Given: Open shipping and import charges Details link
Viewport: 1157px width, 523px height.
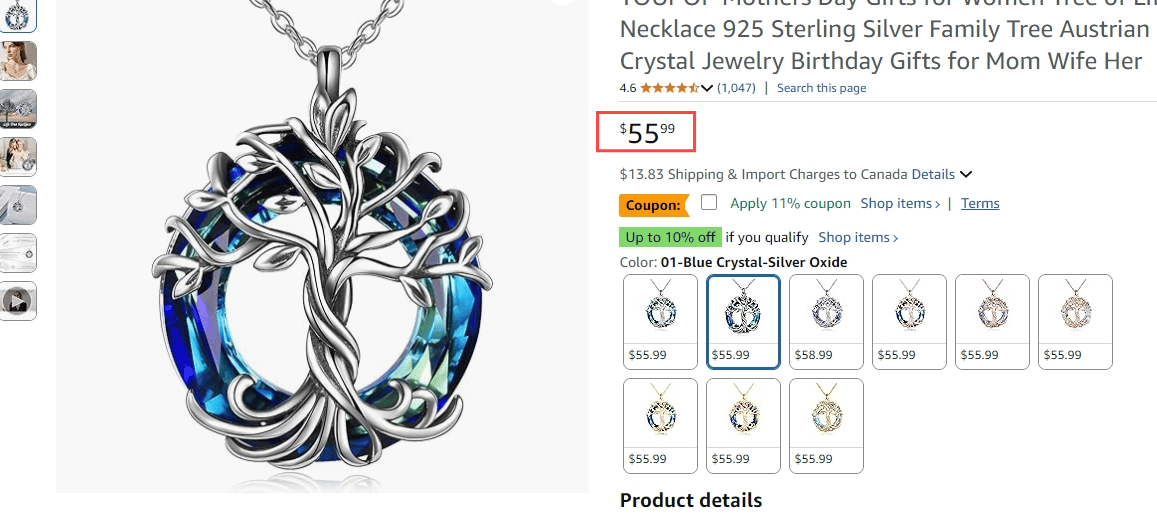Looking at the screenshot, I should 933,174.
